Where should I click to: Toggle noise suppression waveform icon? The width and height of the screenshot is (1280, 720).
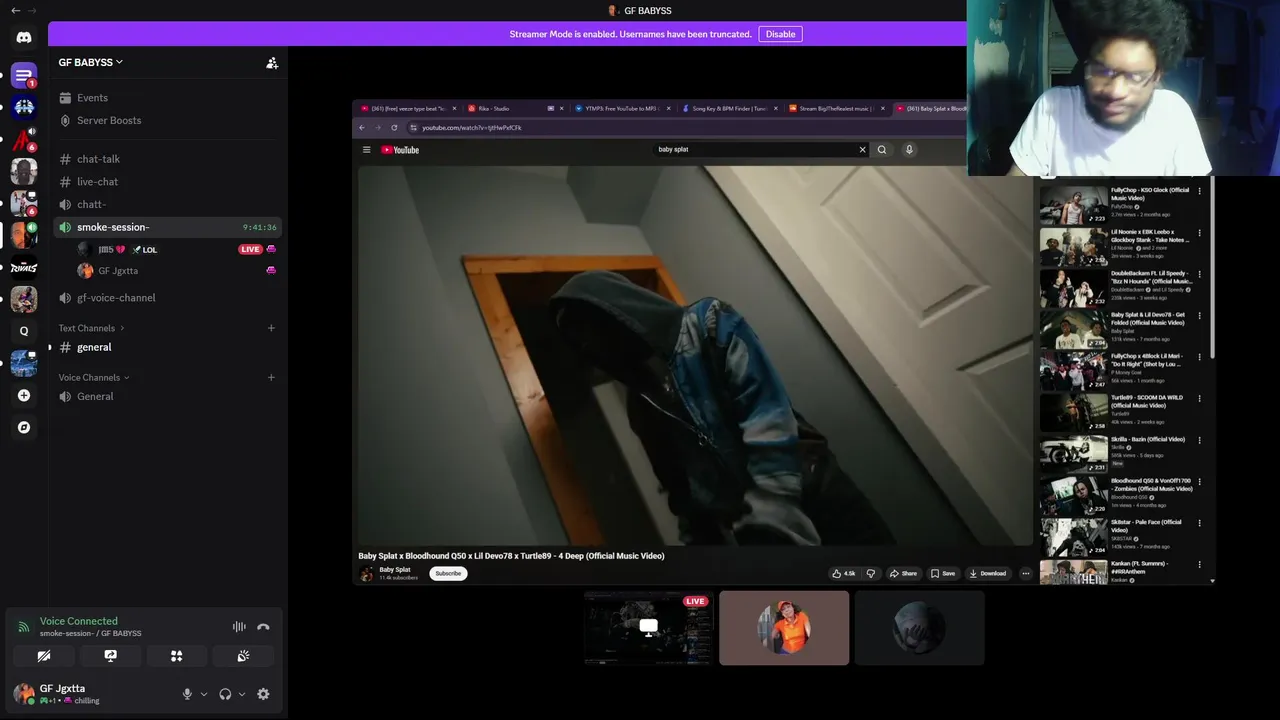coord(239,627)
